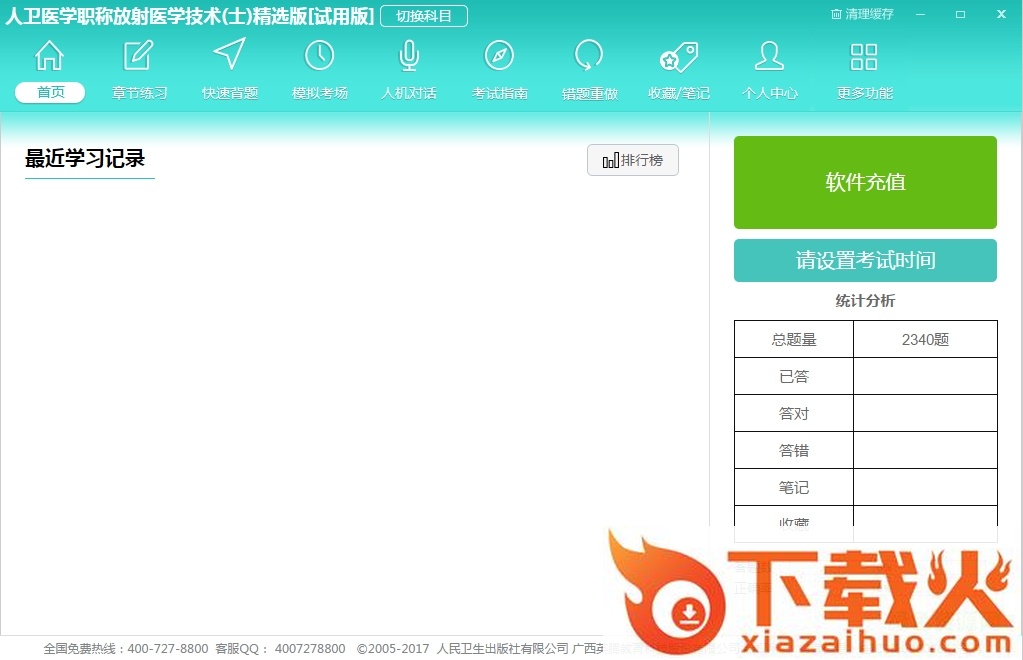
Task: Open the exam guide compass icon
Action: [x=499, y=56]
